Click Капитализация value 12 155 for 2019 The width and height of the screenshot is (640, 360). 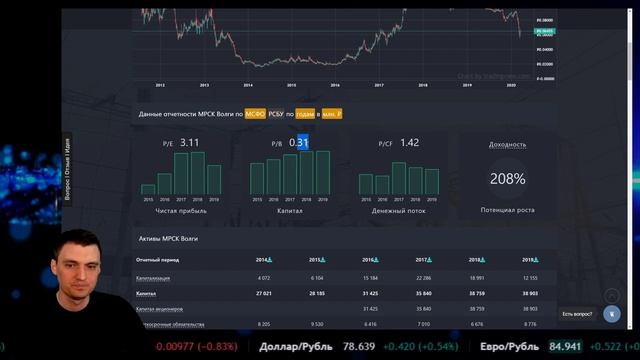tap(530, 278)
